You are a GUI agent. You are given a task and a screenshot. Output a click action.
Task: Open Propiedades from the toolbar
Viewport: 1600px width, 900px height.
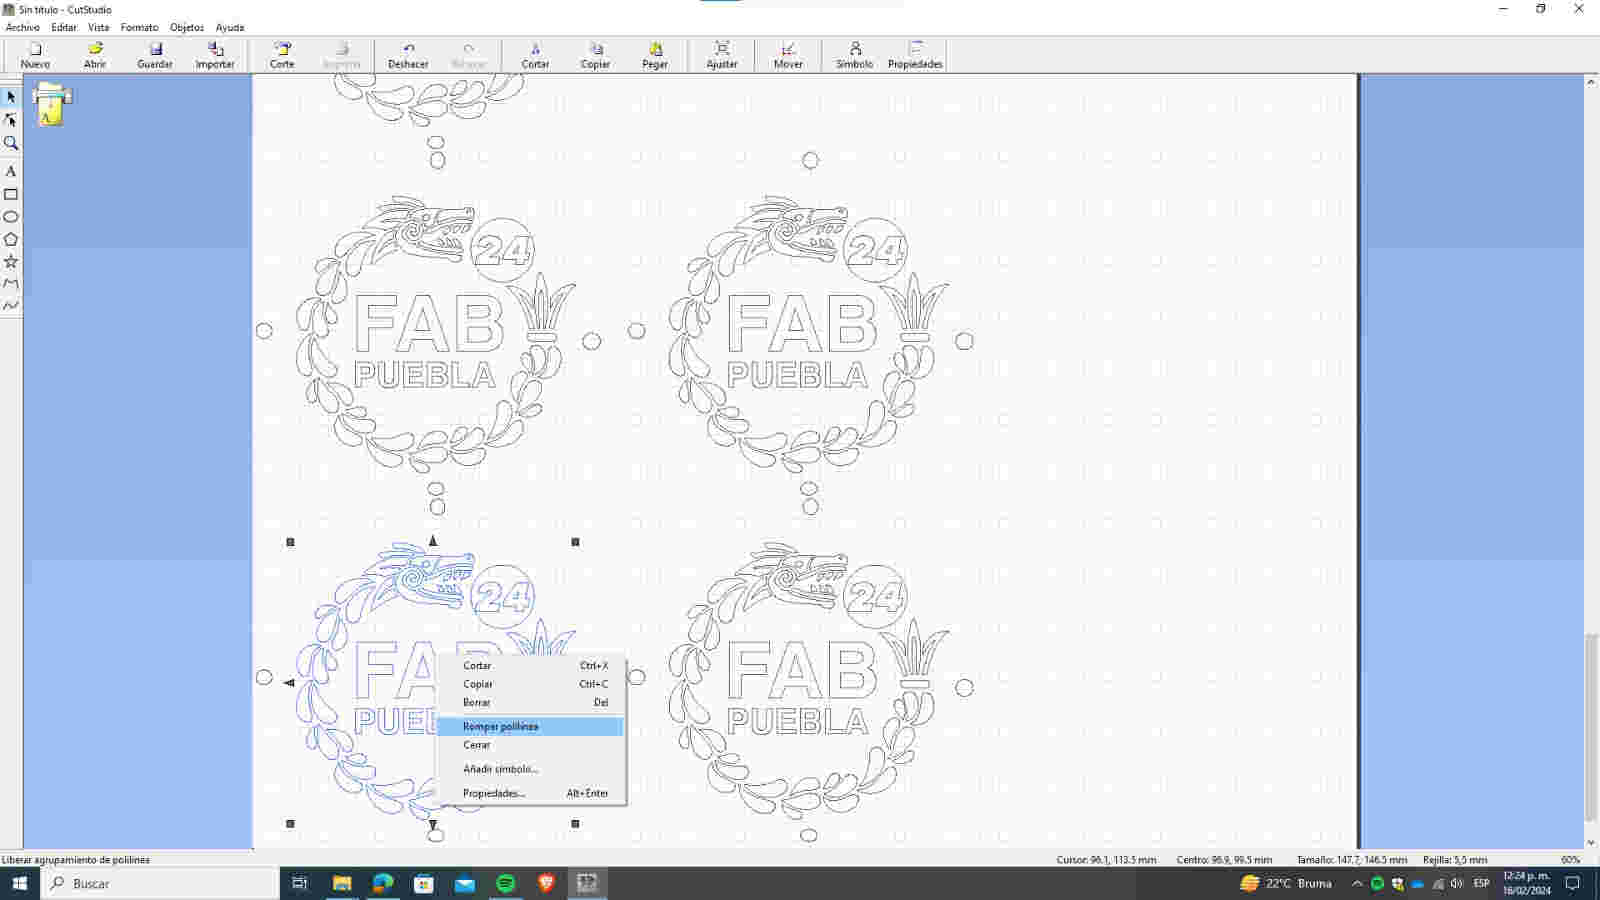915,55
